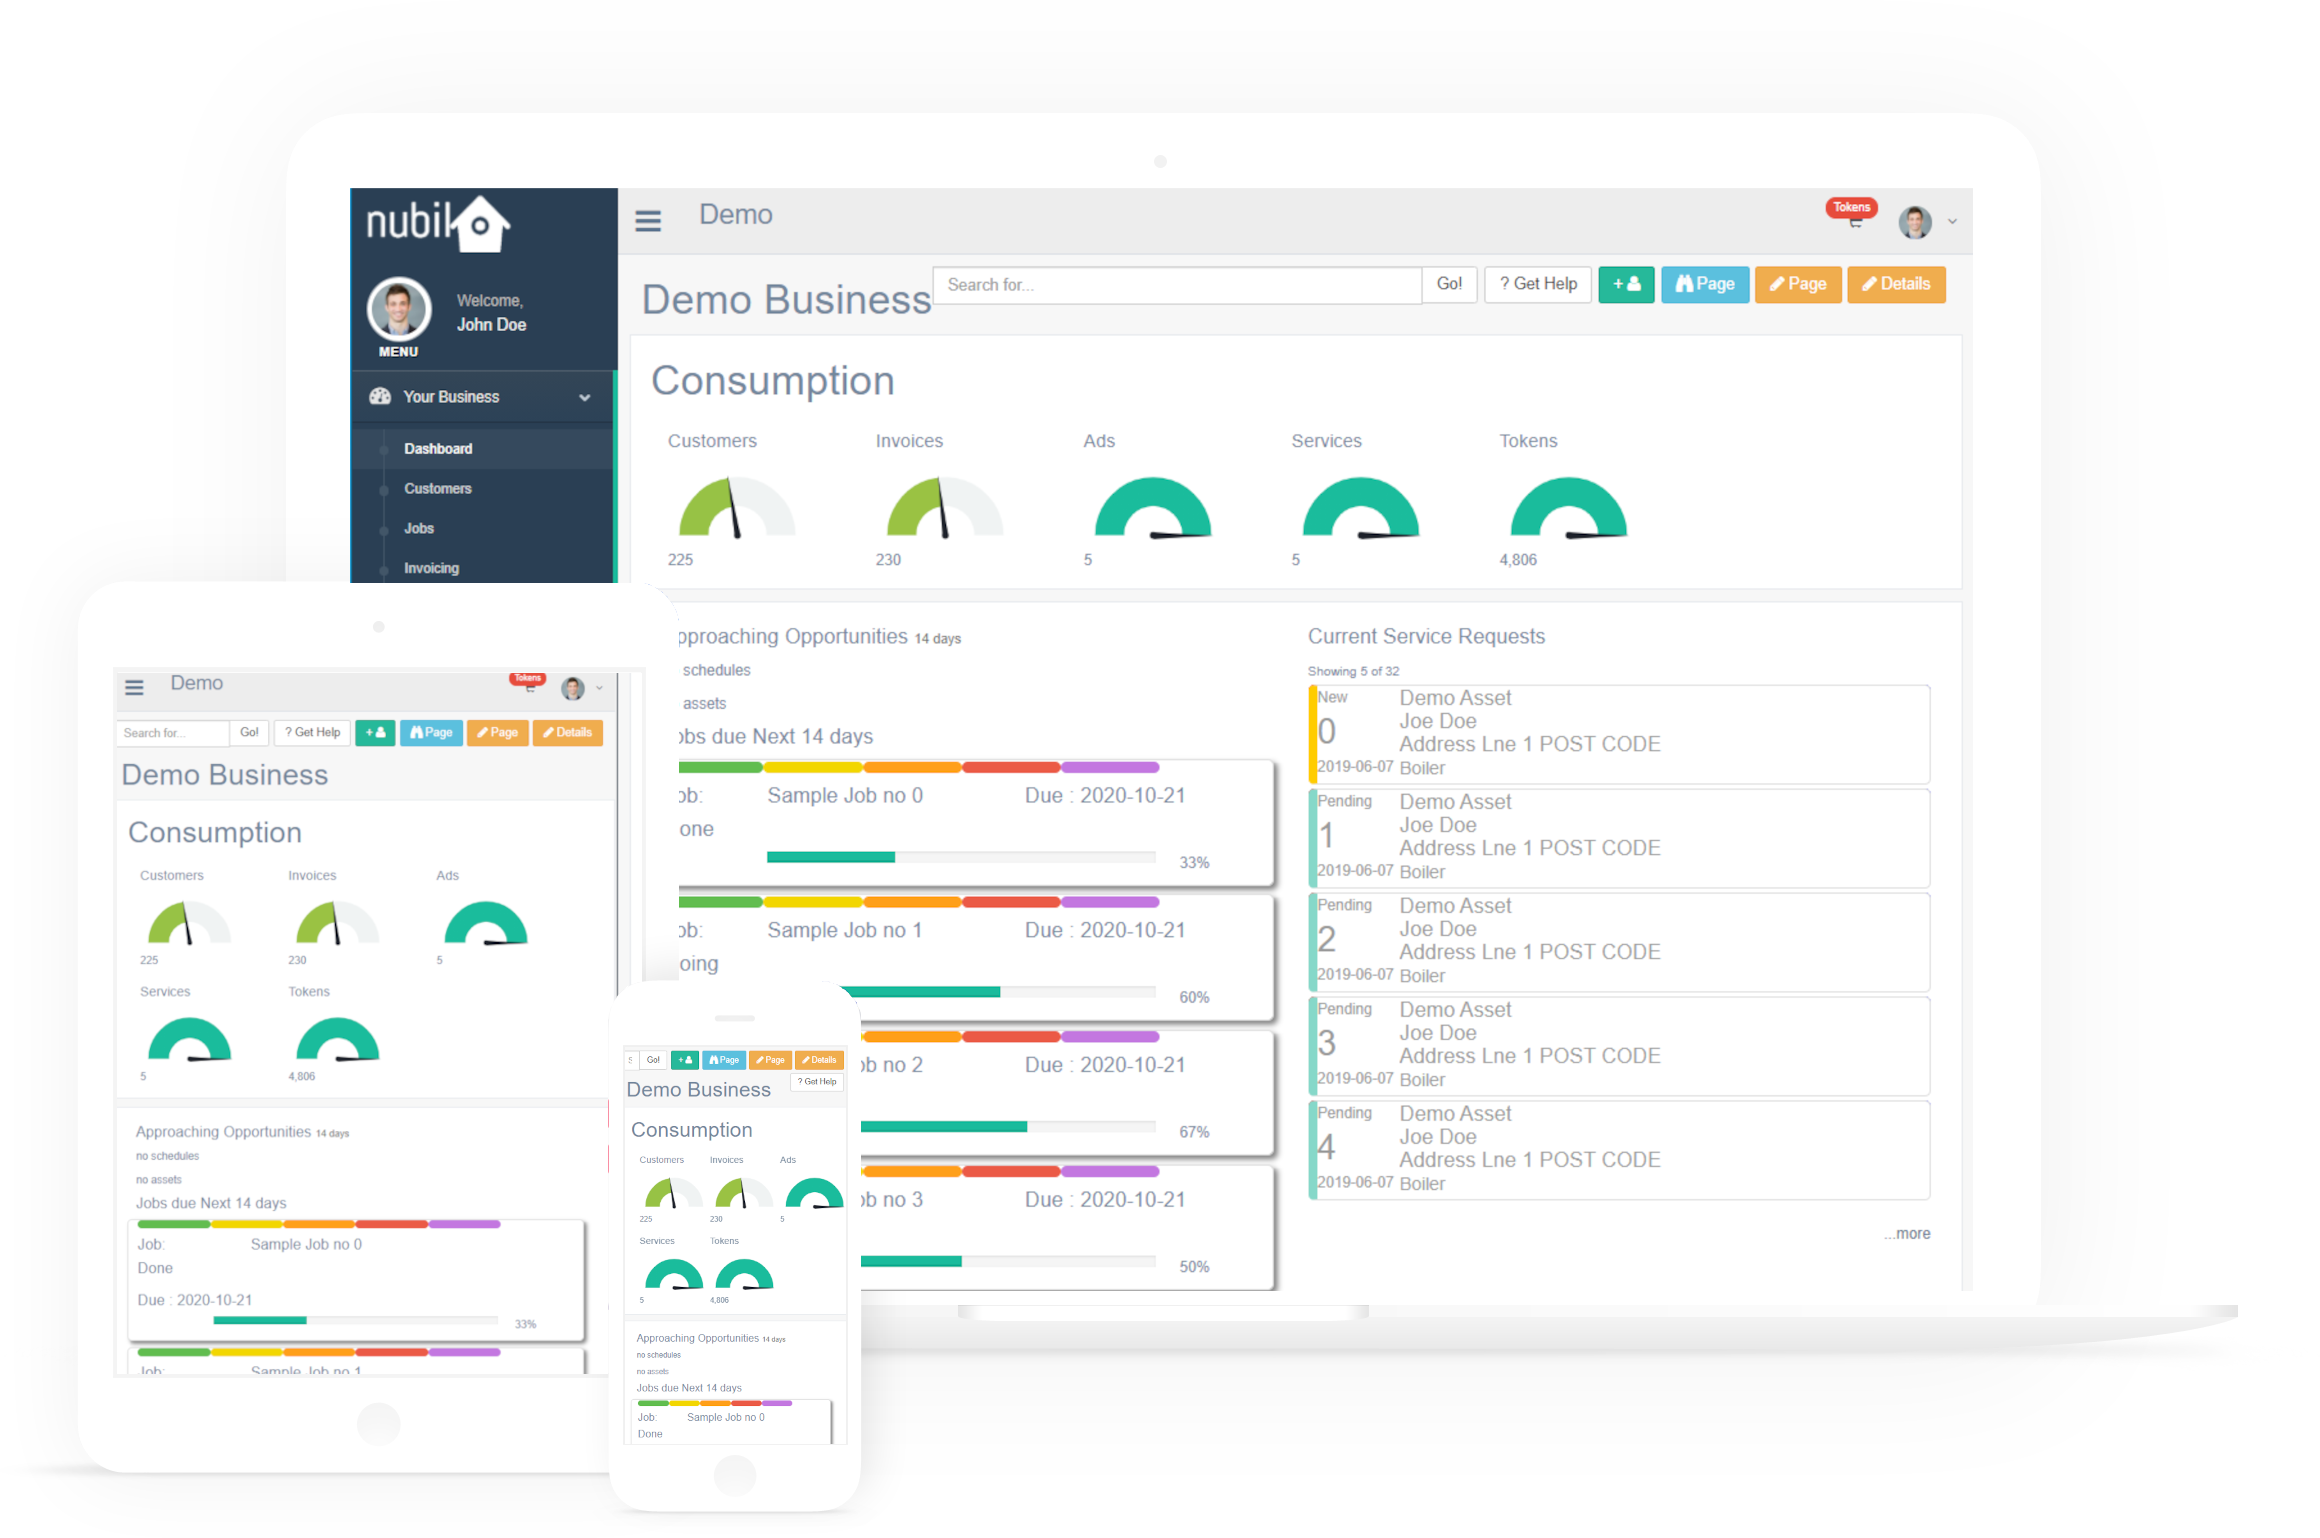Click the blue Page button on tablet
Image resolution: width=2320 pixels, height=1538 pixels.
[x=432, y=732]
